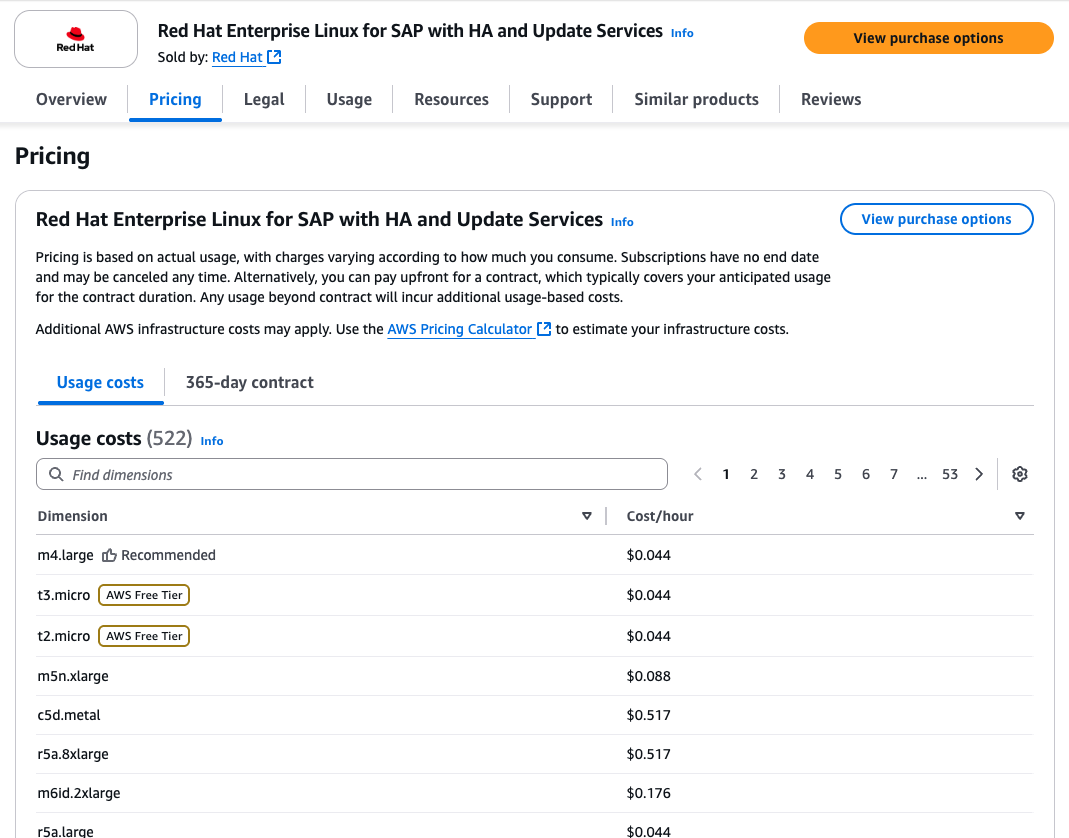Go to next page arrow in pagination

tap(979, 474)
